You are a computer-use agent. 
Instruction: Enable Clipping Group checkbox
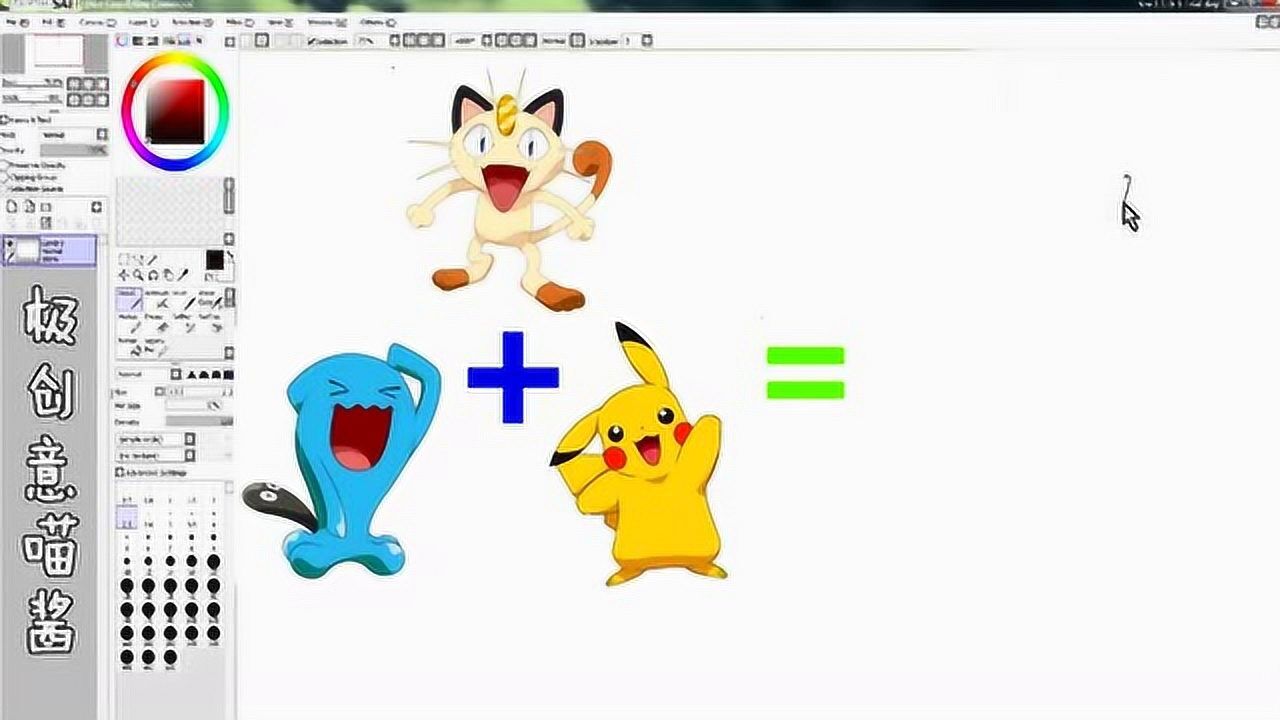[x=4, y=177]
